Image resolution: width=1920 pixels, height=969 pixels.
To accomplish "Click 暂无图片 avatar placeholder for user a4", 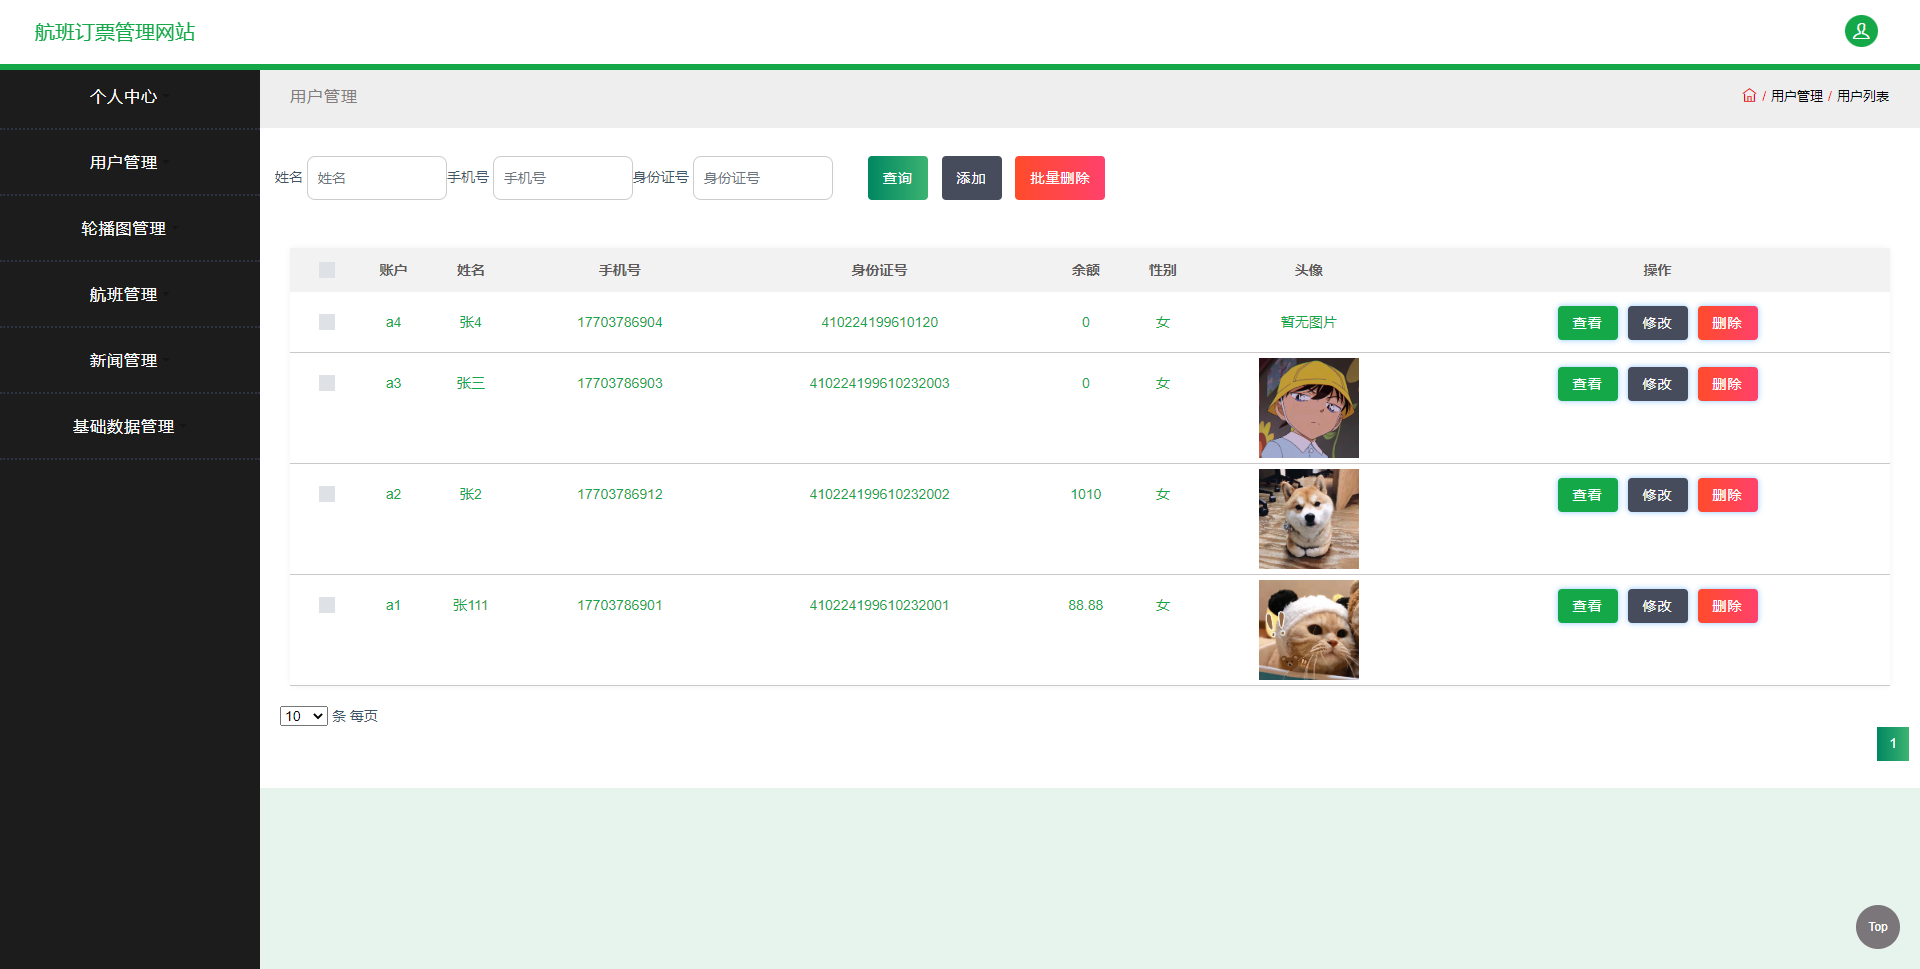I will pyautogui.click(x=1308, y=322).
